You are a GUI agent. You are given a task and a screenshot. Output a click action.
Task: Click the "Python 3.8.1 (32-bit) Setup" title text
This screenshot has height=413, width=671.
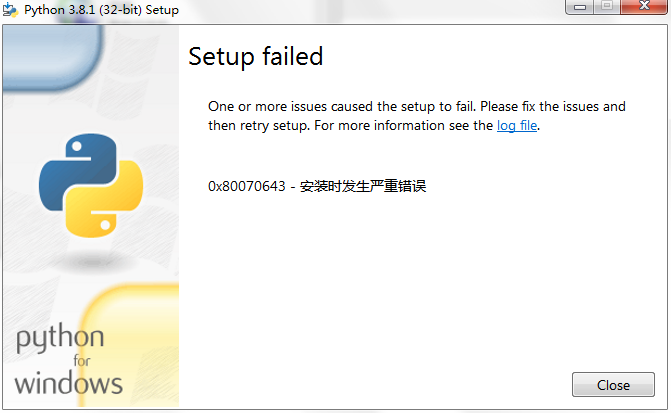(108, 10)
